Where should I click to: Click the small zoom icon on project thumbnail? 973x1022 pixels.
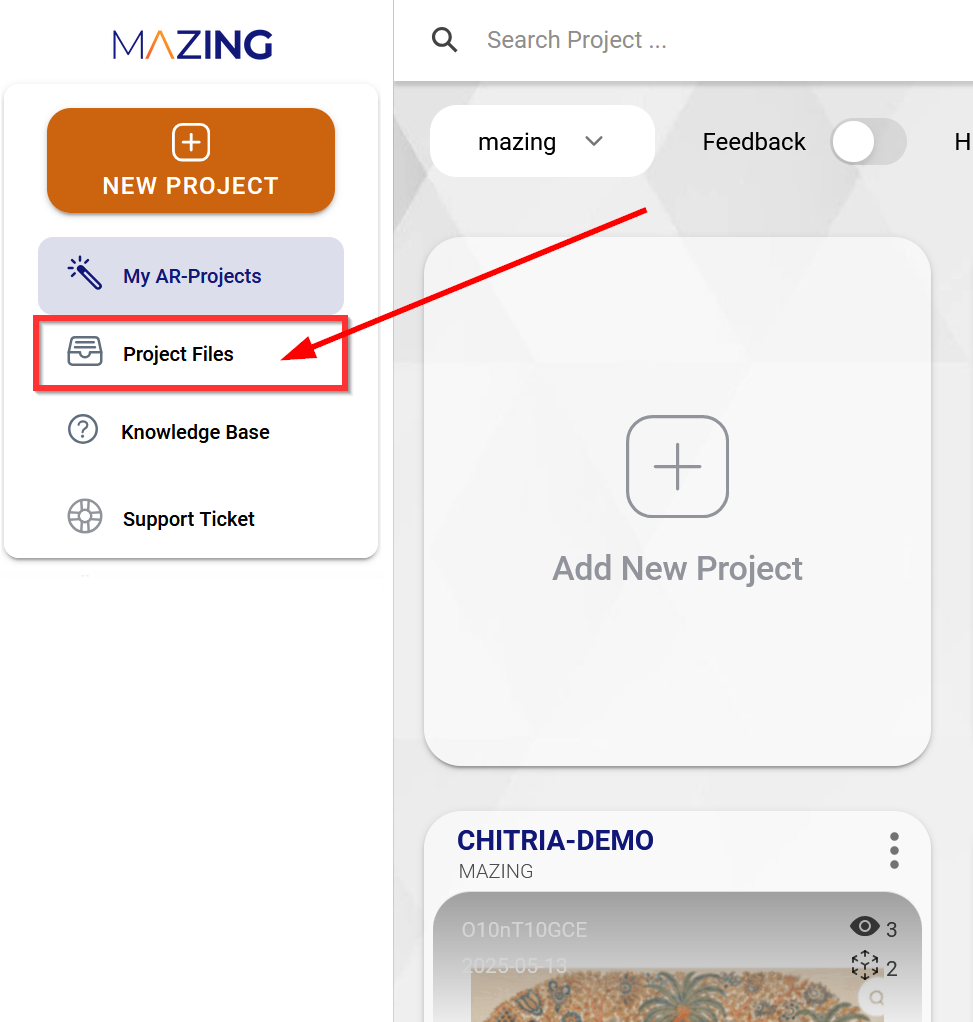click(877, 997)
